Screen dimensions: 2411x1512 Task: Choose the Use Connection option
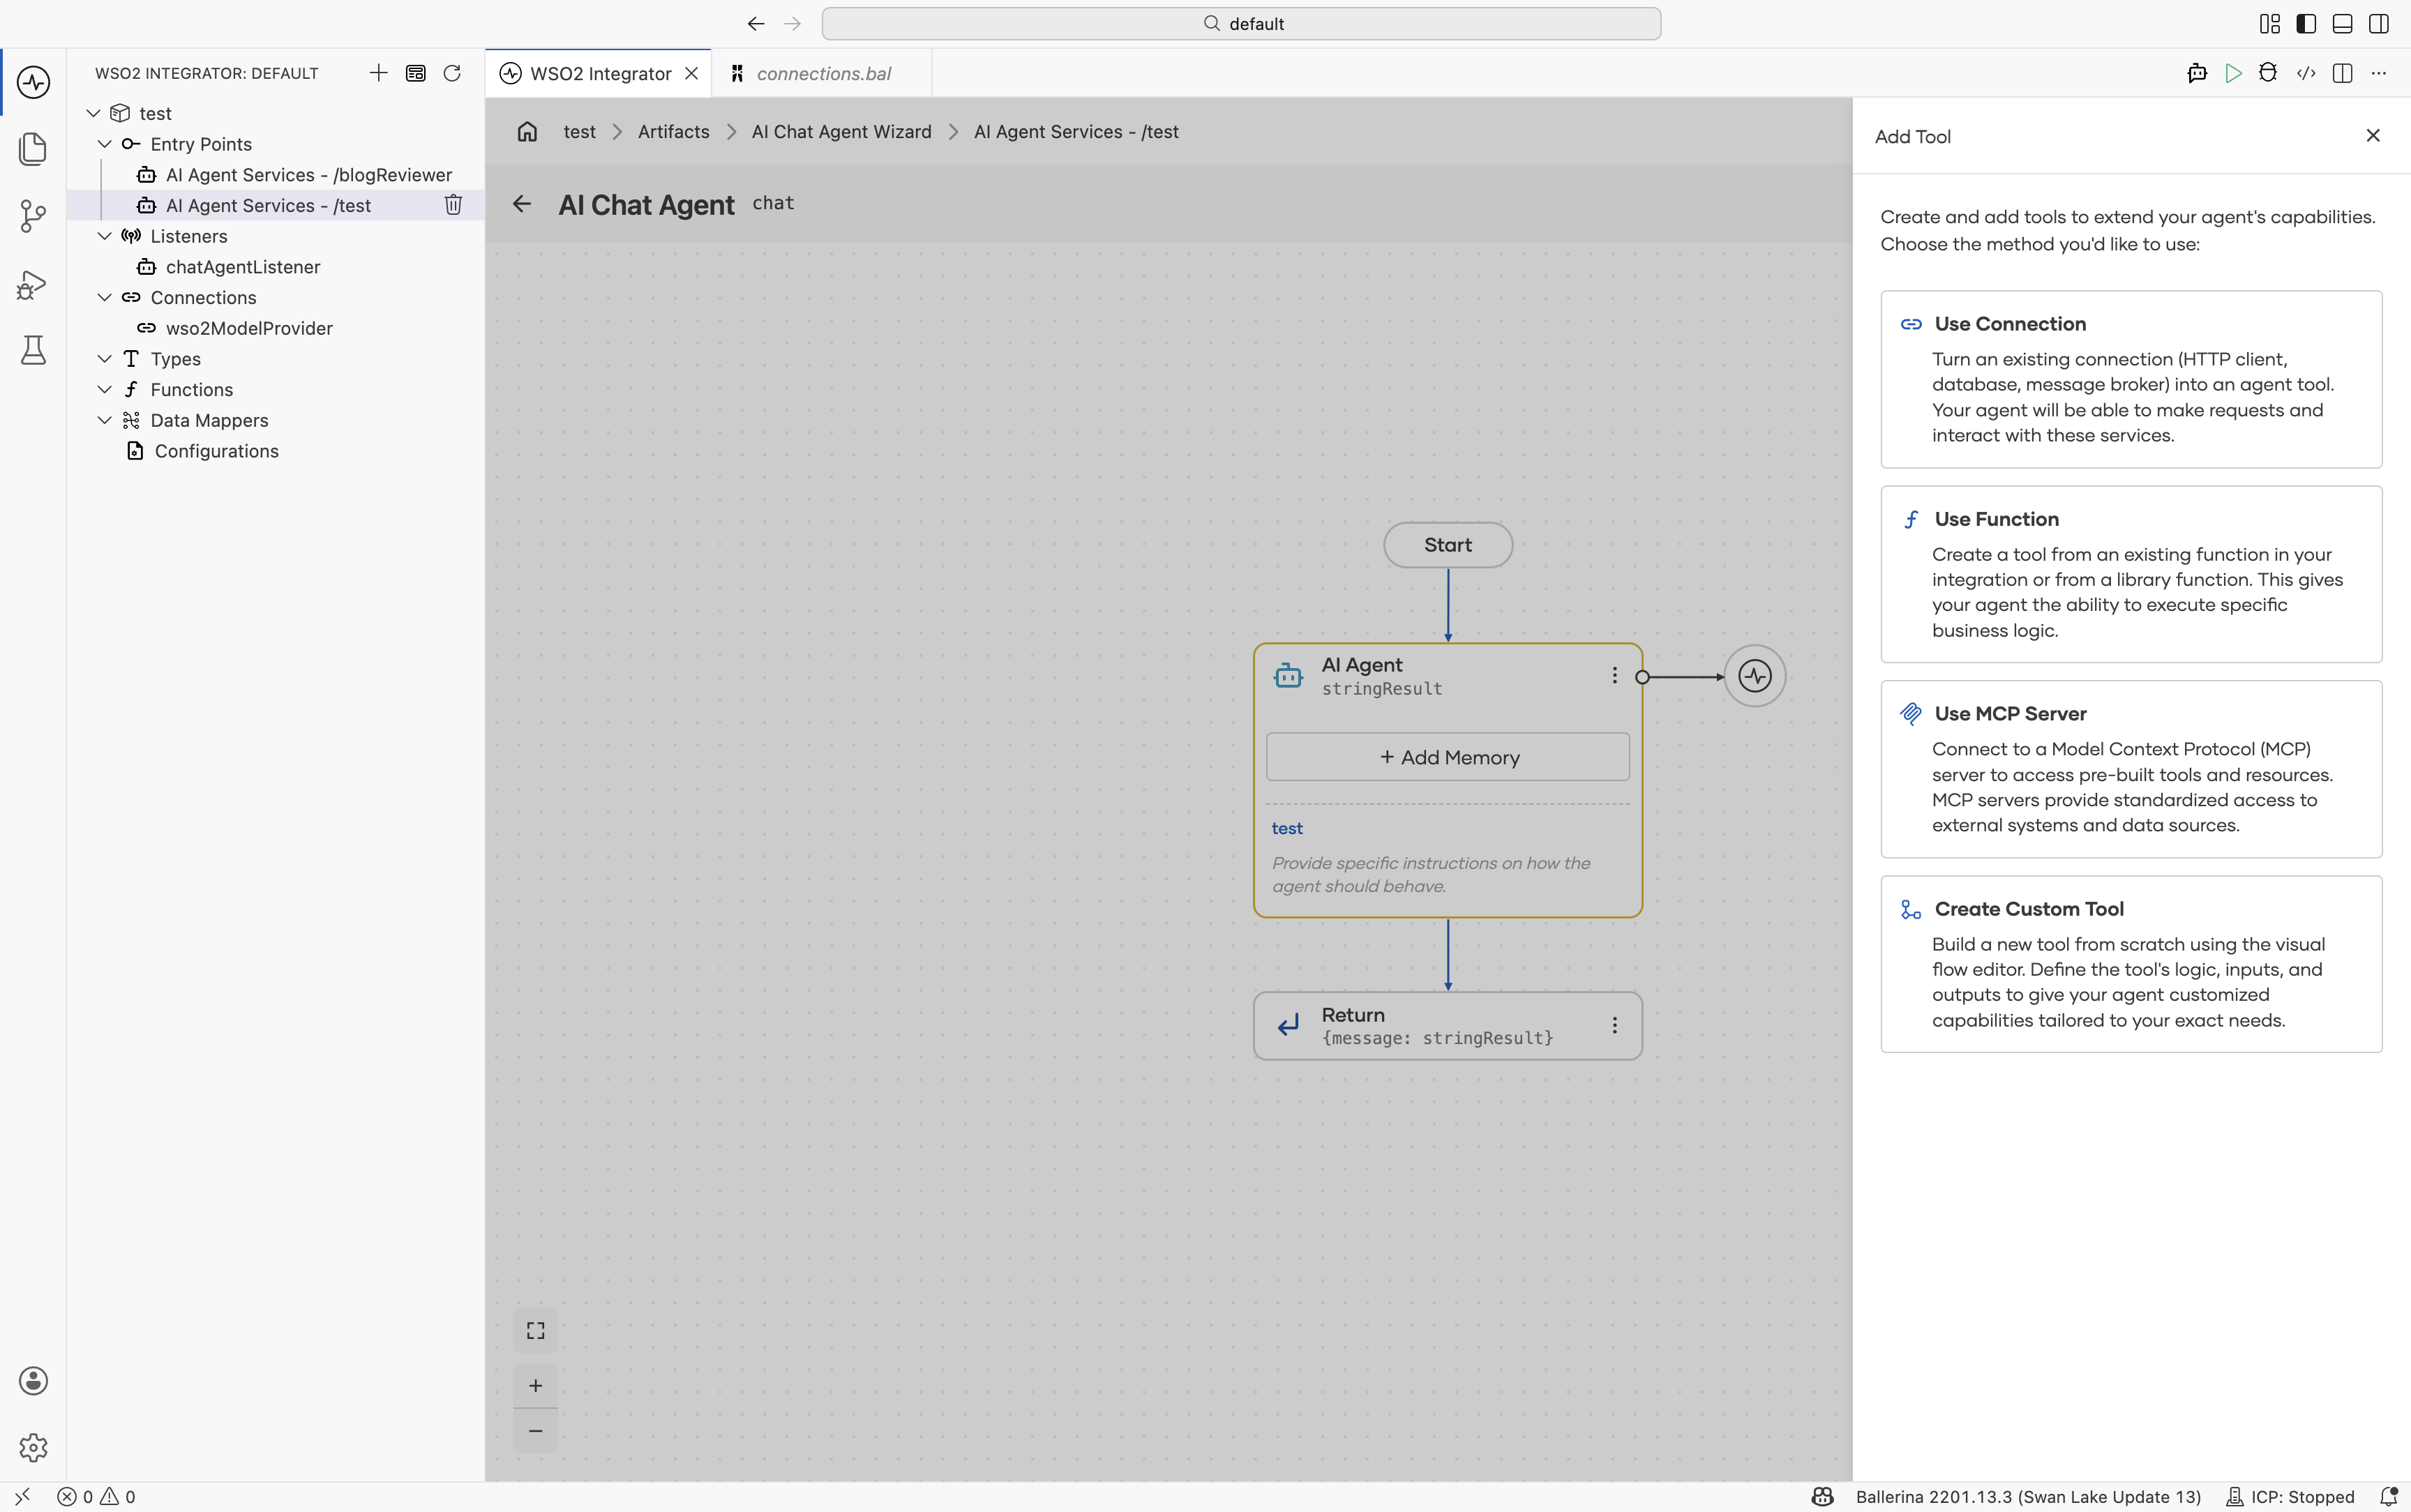click(x=2131, y=379)
